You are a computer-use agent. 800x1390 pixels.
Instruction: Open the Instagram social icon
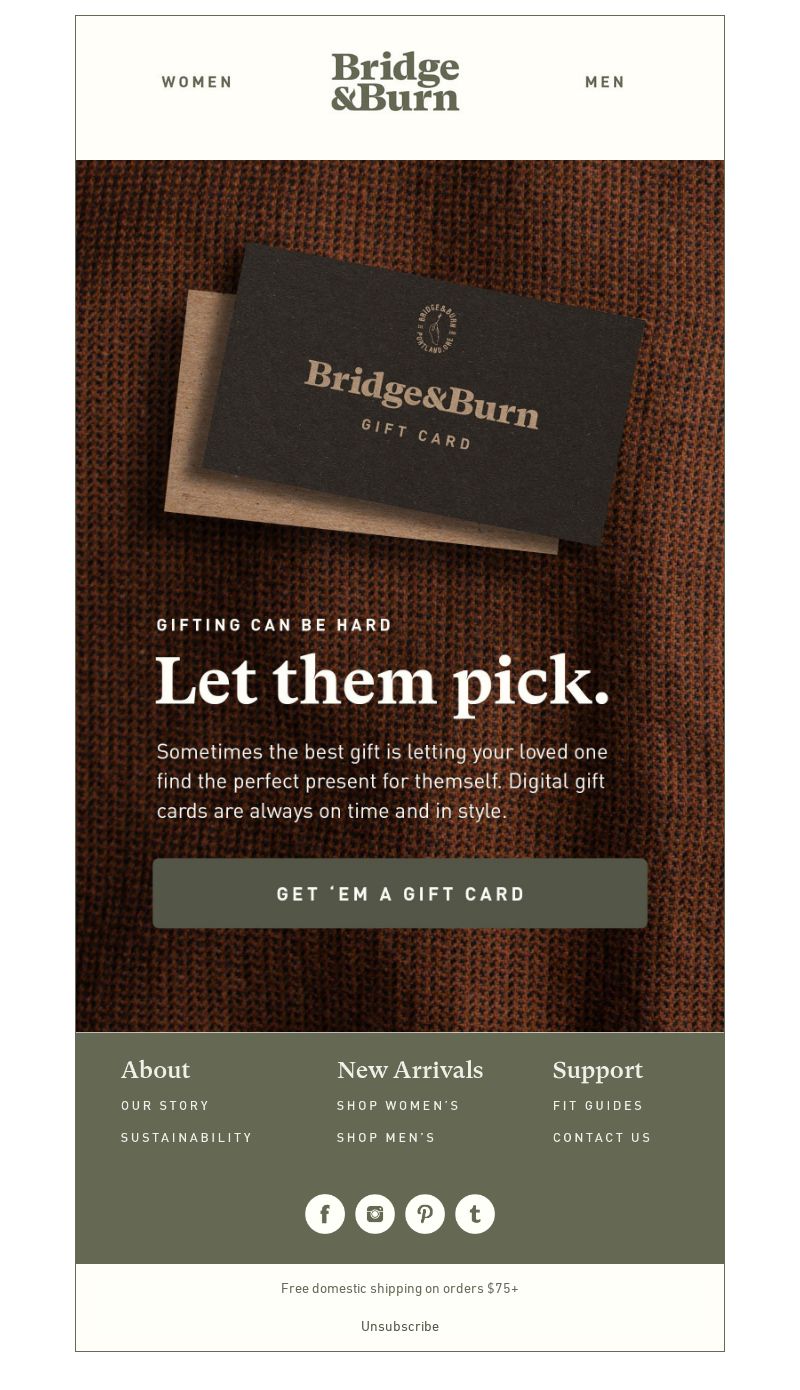[x=375, y=1214]
